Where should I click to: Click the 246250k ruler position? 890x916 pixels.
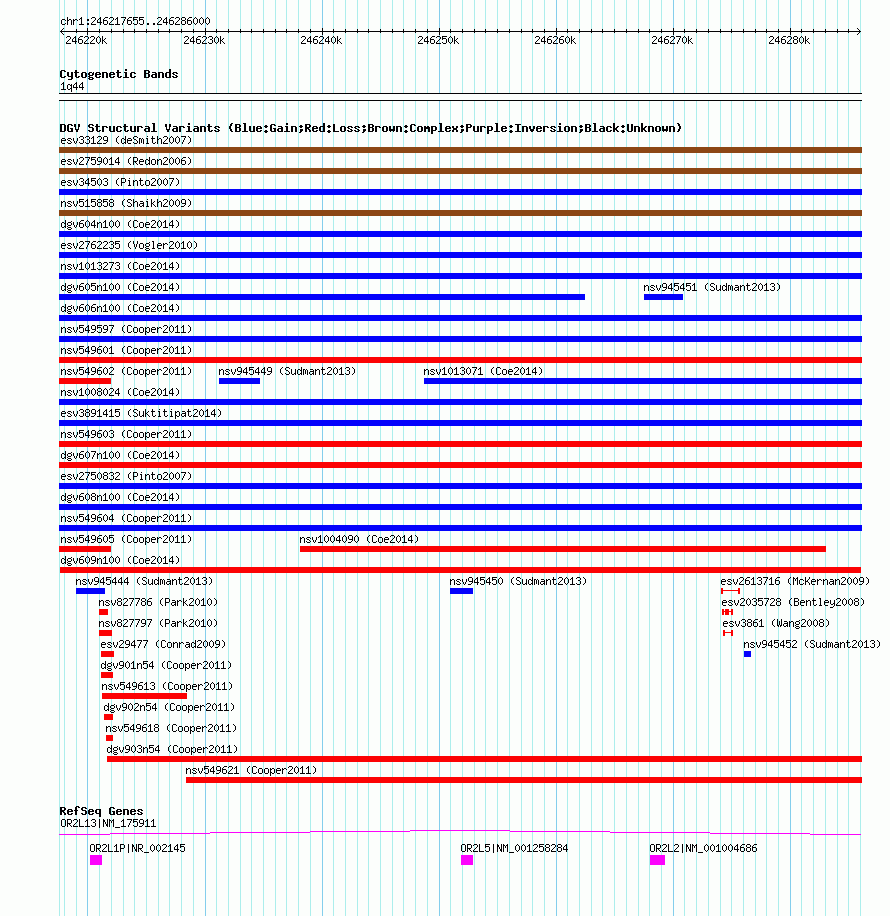tap(438, 41)
